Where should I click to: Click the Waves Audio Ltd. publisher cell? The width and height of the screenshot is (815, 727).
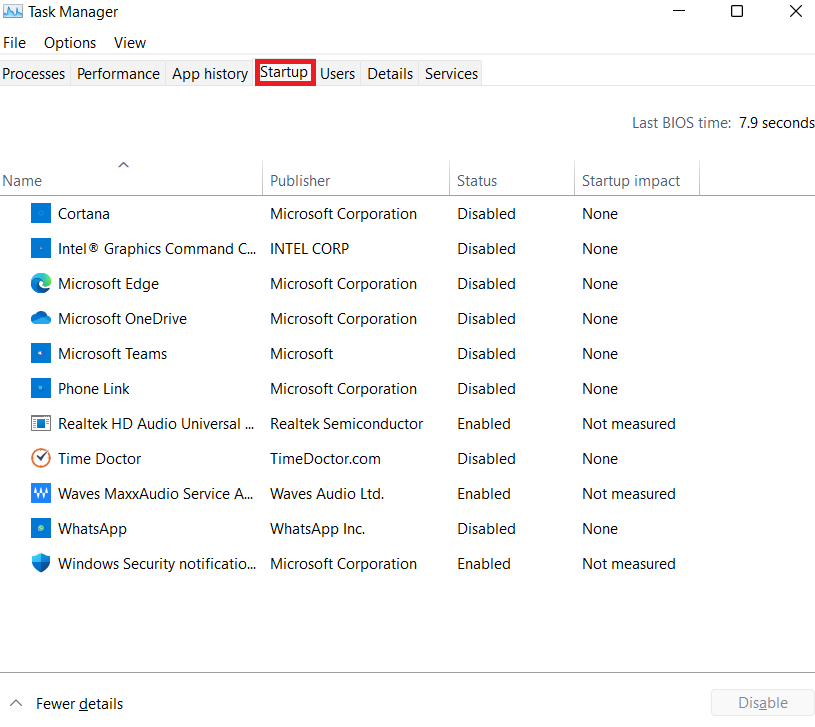(327, 494)
